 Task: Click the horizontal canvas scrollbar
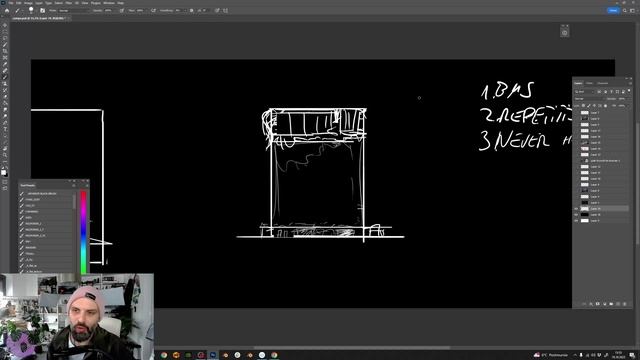351,348
